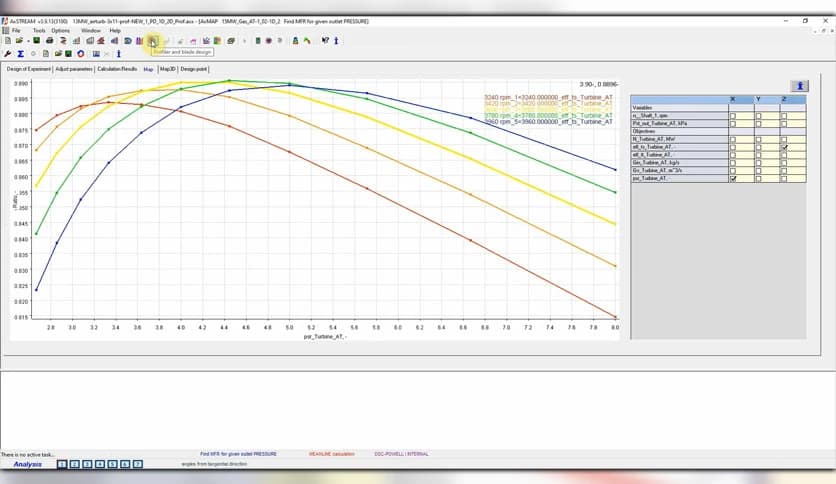Check Z for the Gv_Turbine_AT m^3/s row

(784, 171)
